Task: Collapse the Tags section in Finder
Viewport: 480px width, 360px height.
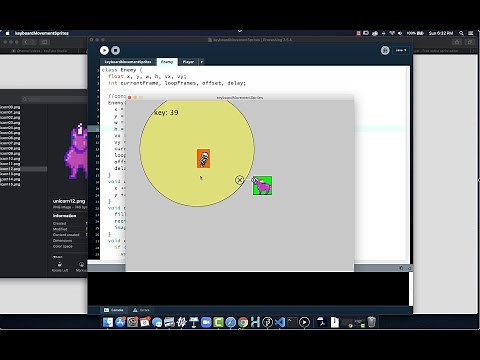Action: (57, 257)
